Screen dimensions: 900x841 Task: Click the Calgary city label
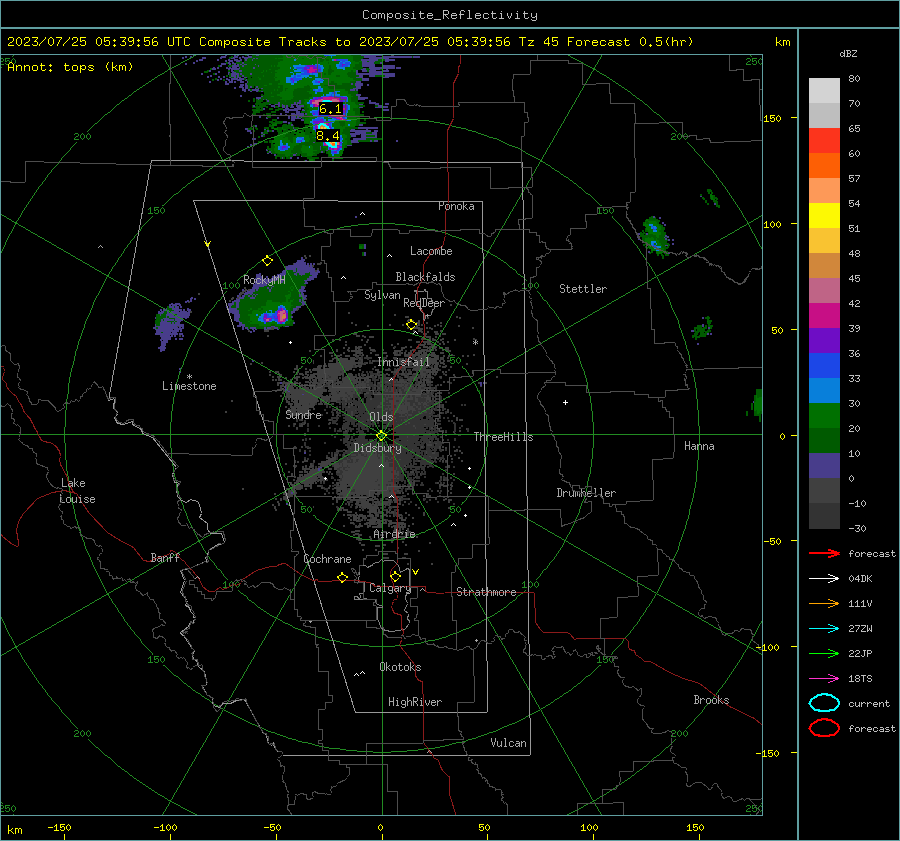tap(390, 588)
